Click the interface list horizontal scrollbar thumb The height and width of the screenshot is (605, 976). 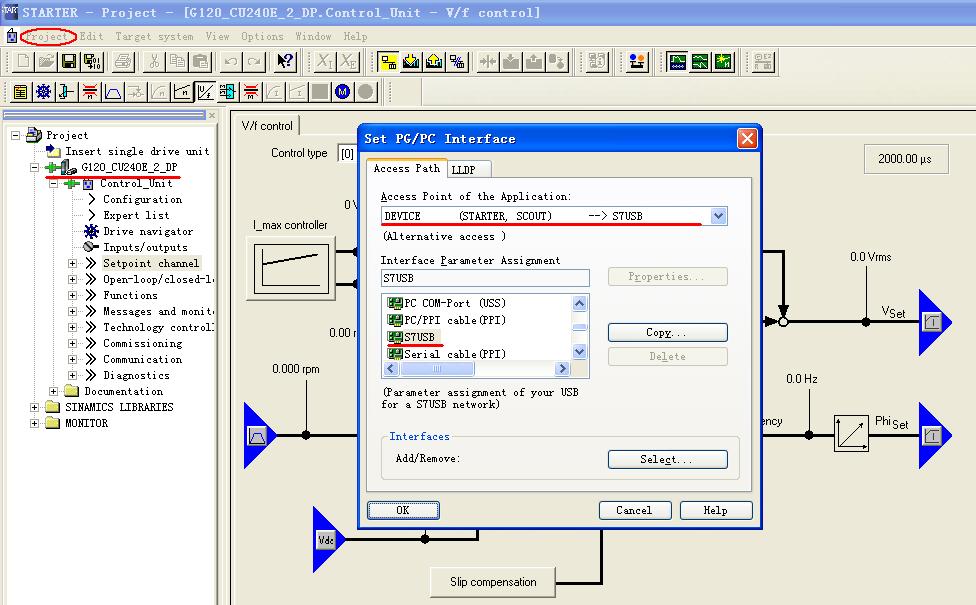pyautogui.click(x=438, y=368)
